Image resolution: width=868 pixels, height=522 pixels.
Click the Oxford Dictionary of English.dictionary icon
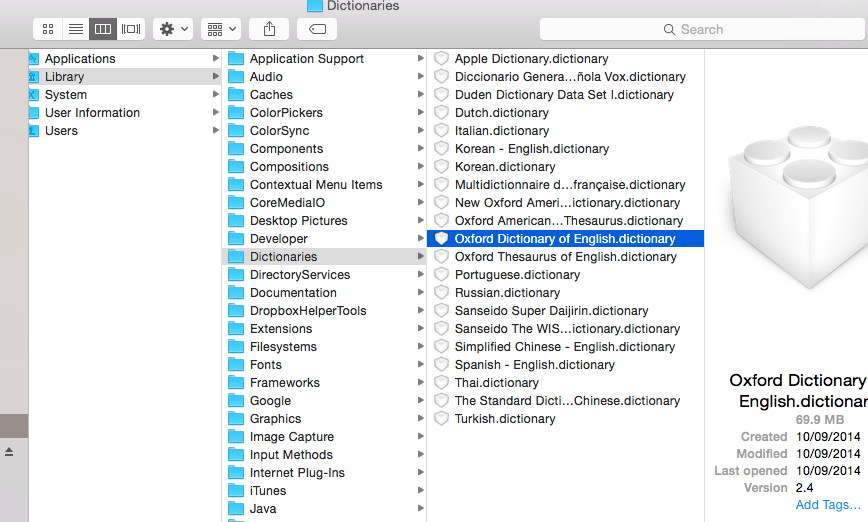(x=441, y=238)
